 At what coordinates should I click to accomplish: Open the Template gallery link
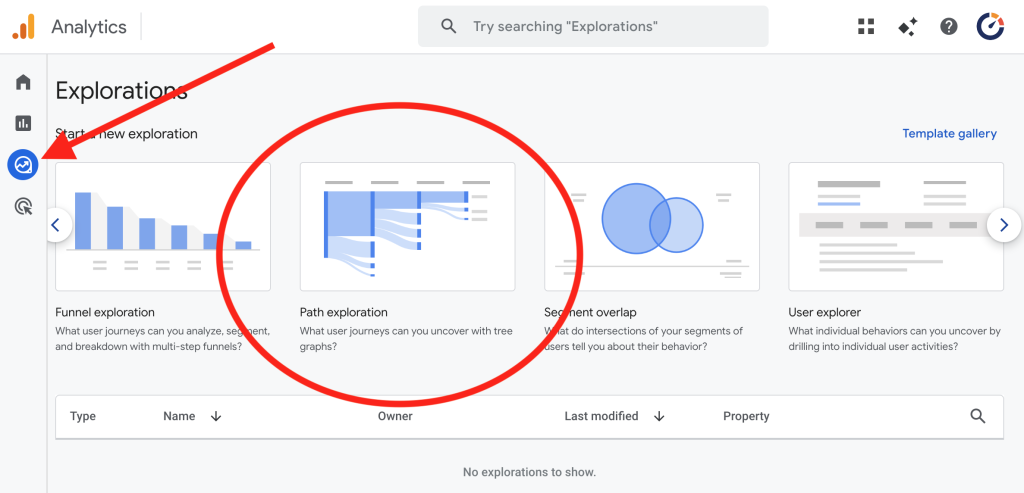[950, 134]
